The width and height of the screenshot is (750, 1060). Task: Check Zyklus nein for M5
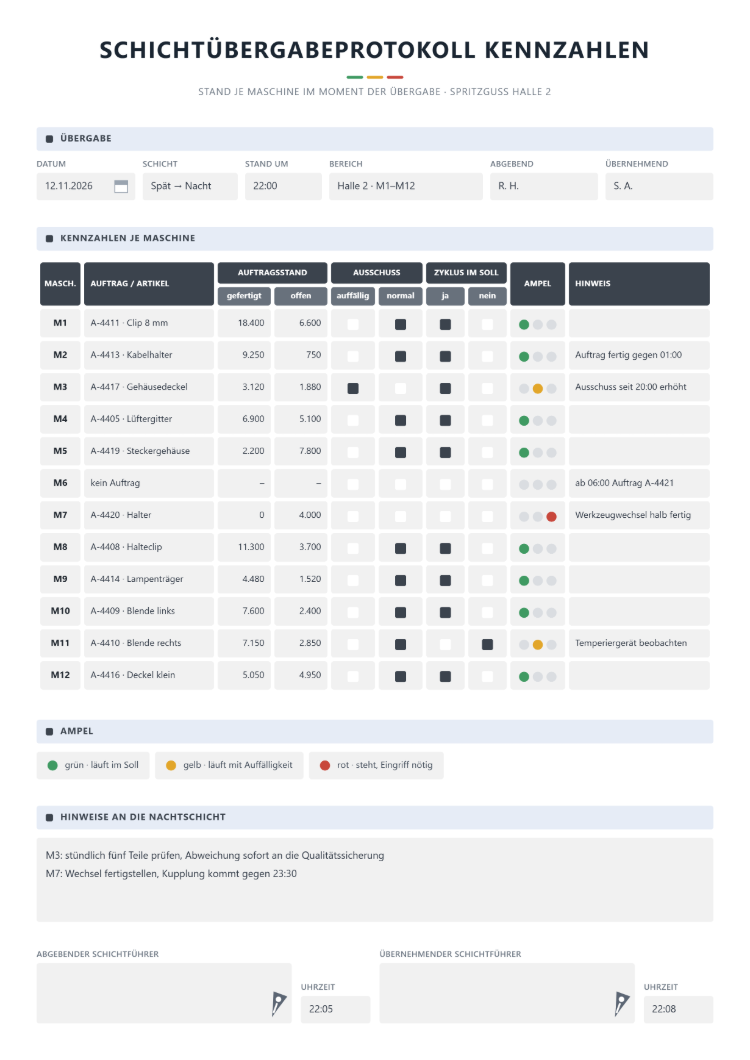pos(487,452)
